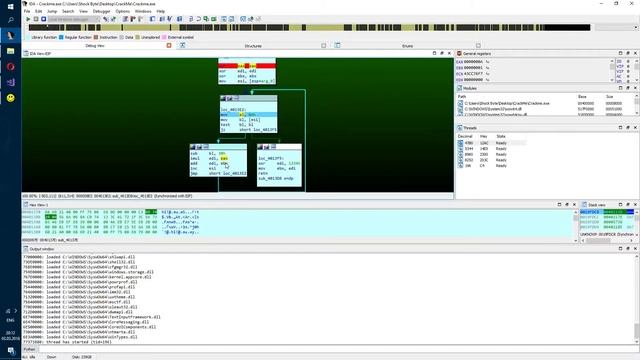Open the Jump menu
Viewport: 640px width, 360px height.
[52, 11]
